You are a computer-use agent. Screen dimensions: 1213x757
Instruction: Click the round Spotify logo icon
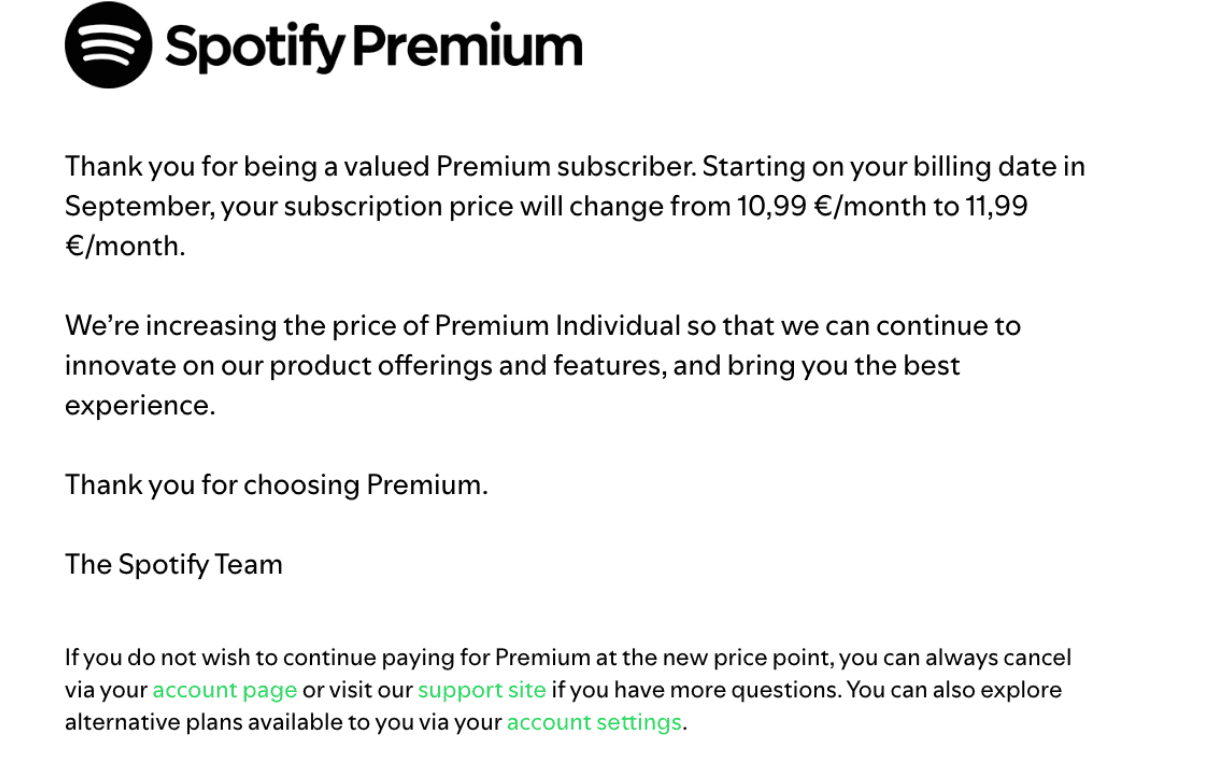click(109, 45)
